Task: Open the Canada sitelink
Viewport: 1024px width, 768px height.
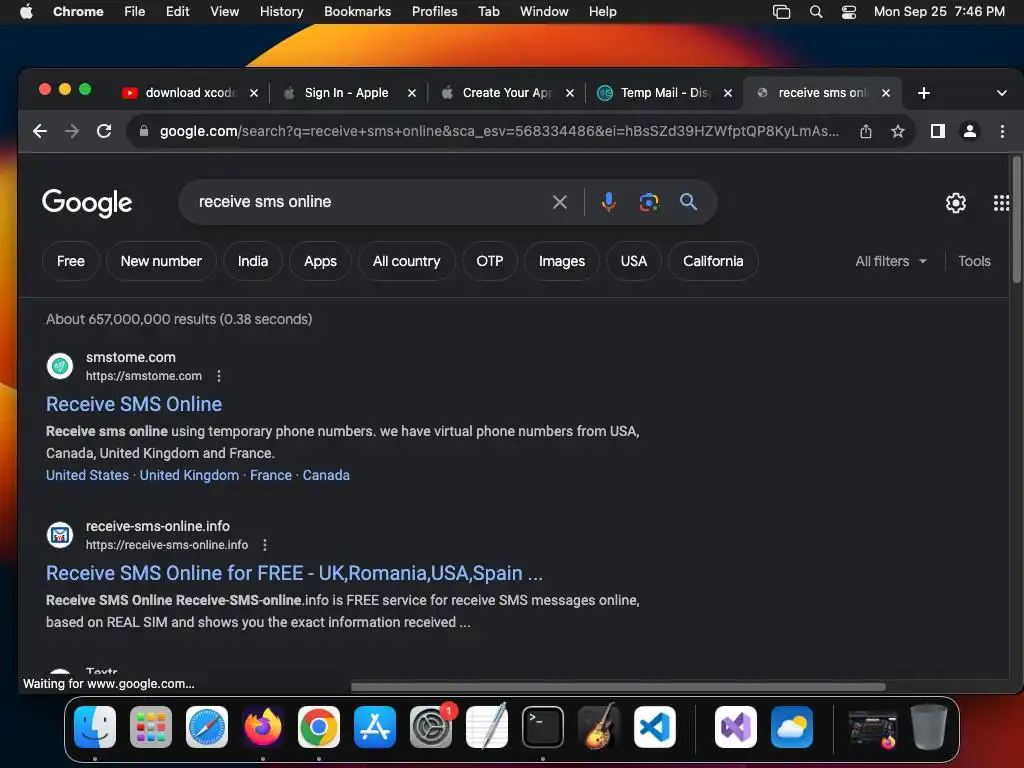Action: click(326, 475)
